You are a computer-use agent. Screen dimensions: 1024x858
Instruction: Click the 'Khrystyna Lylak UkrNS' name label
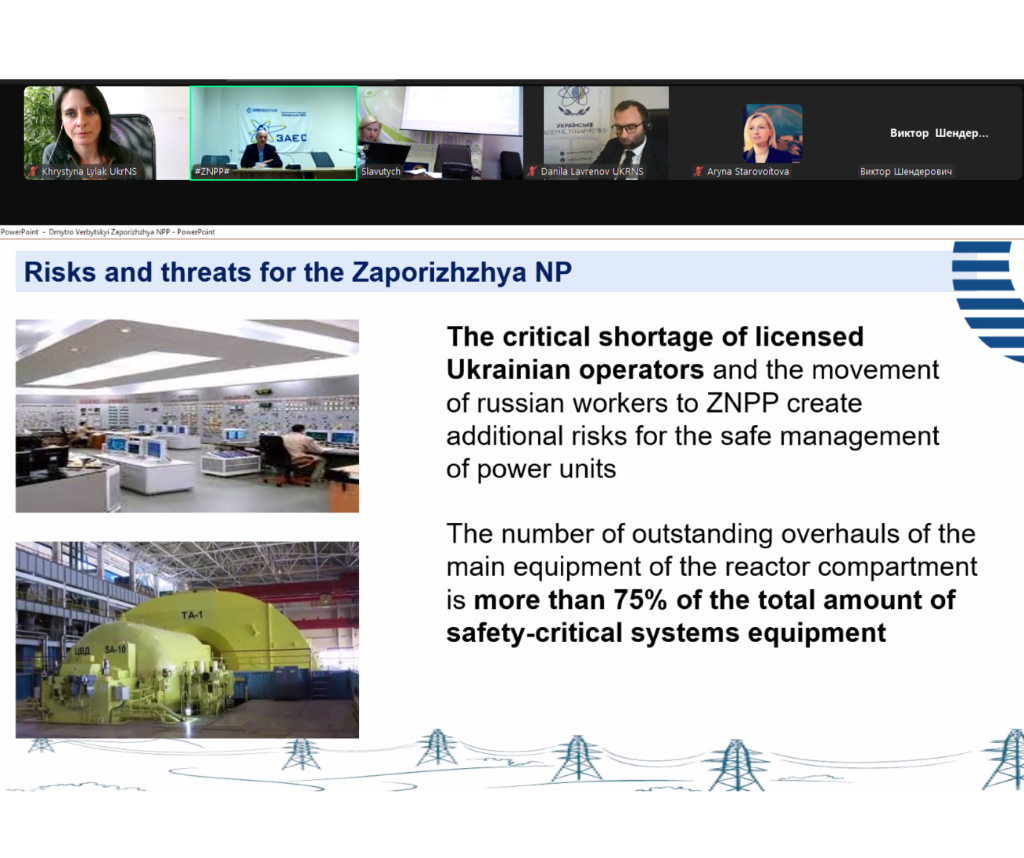(89, 172)
